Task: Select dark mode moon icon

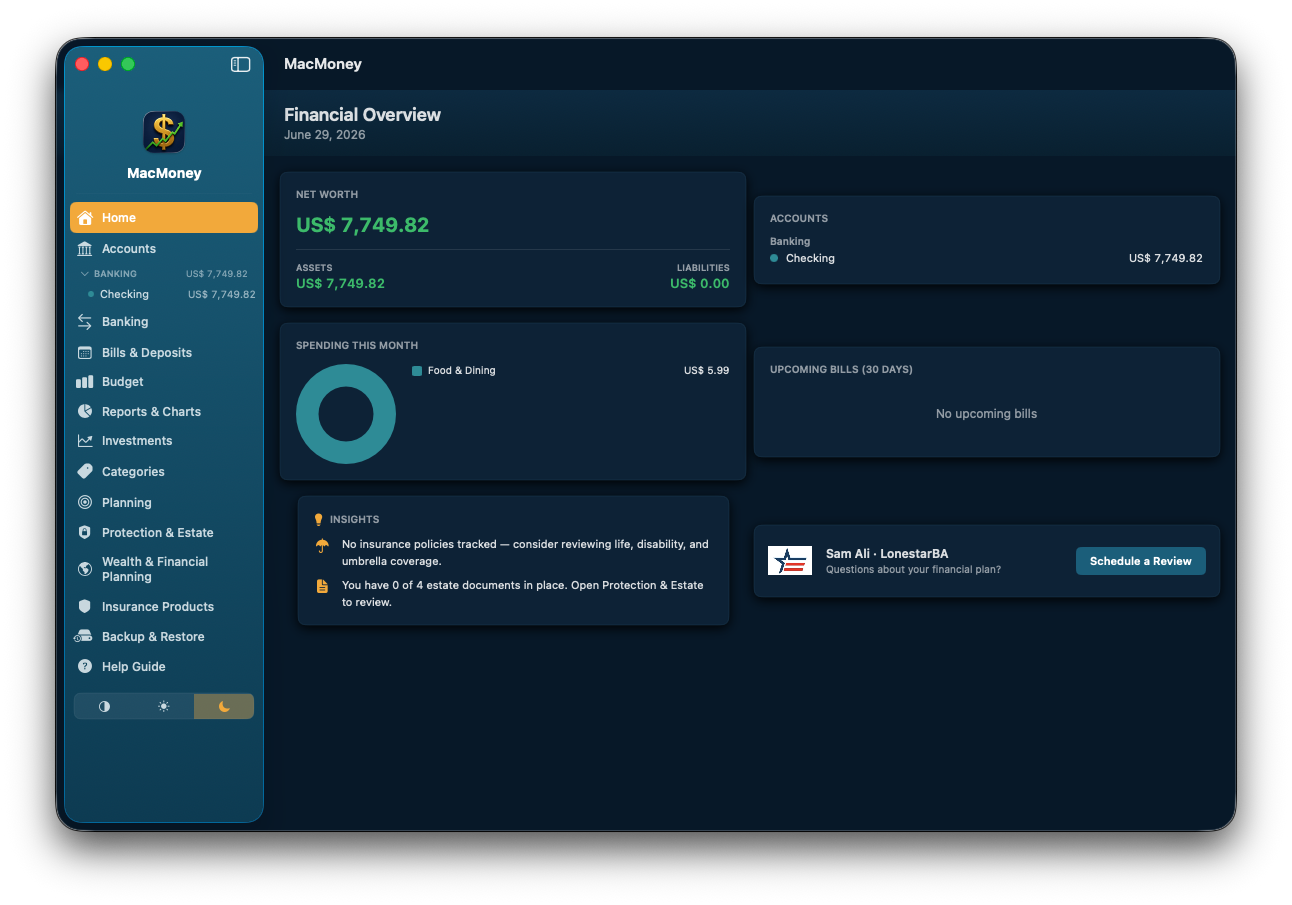Action: (x=224, y=707)
